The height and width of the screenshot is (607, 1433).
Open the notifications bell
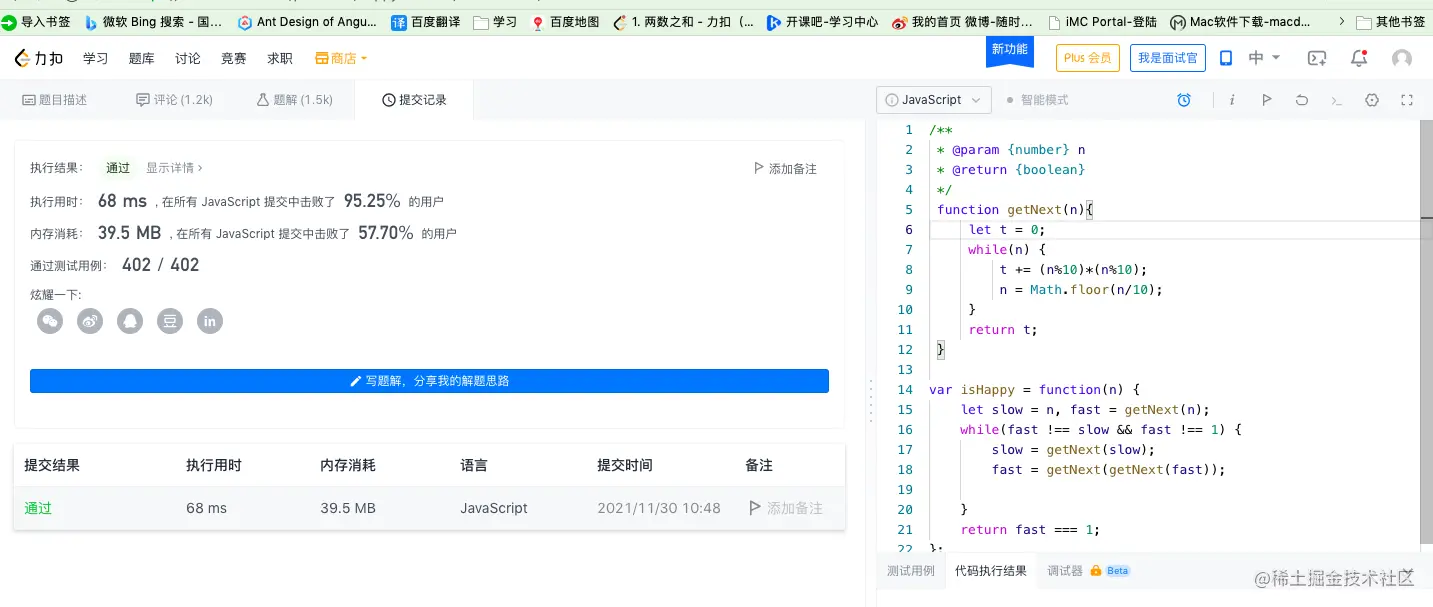(x=1359, y=58)
